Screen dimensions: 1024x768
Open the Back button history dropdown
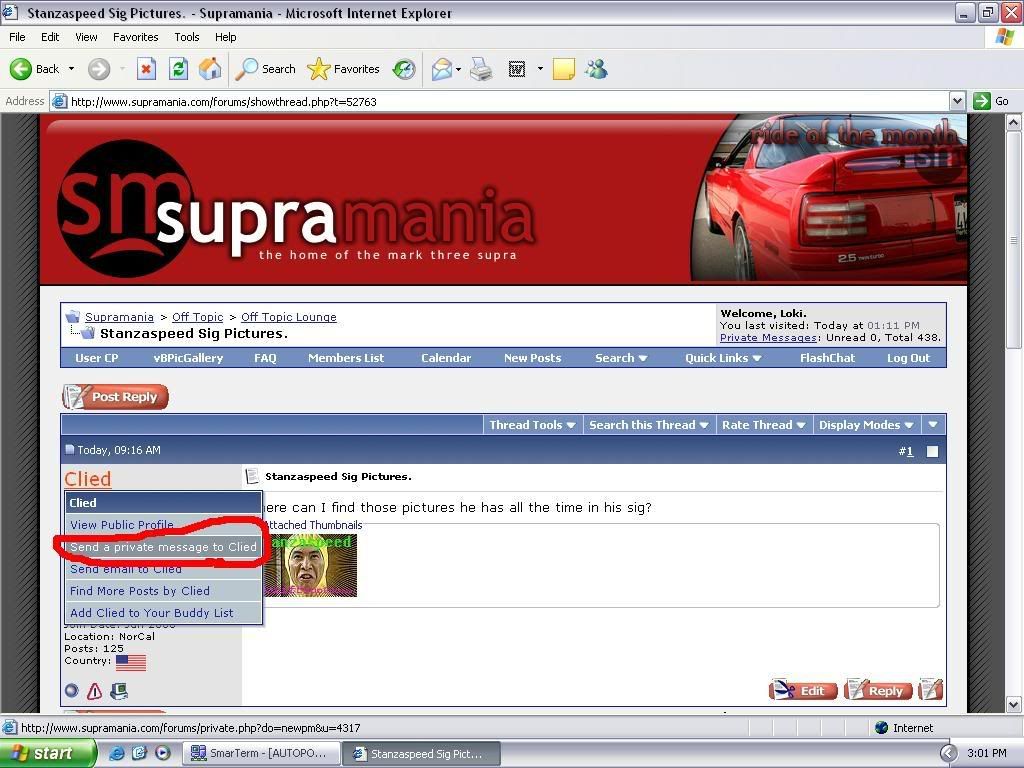(71, 69)
